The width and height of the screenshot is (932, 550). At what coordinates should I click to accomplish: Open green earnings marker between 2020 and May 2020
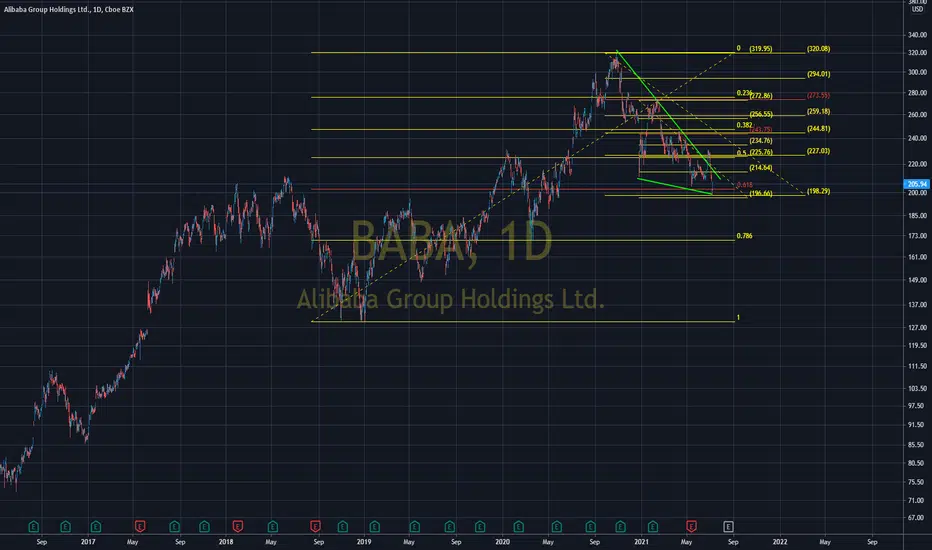point(519,526)
